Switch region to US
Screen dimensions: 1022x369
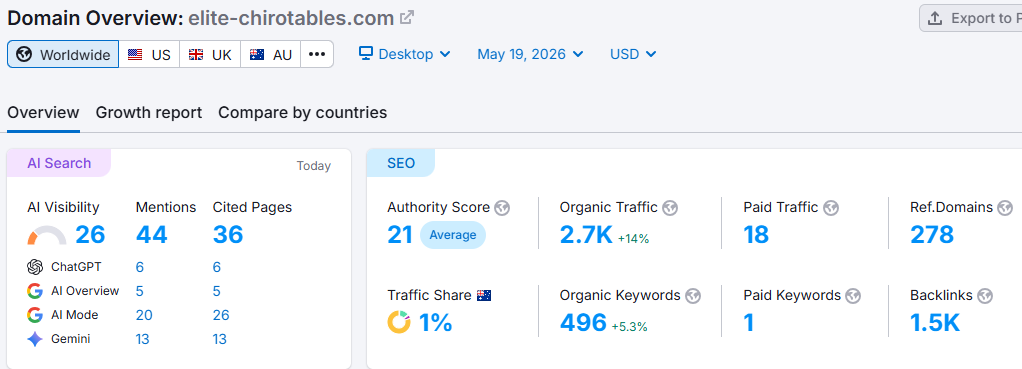click(149, 54)
